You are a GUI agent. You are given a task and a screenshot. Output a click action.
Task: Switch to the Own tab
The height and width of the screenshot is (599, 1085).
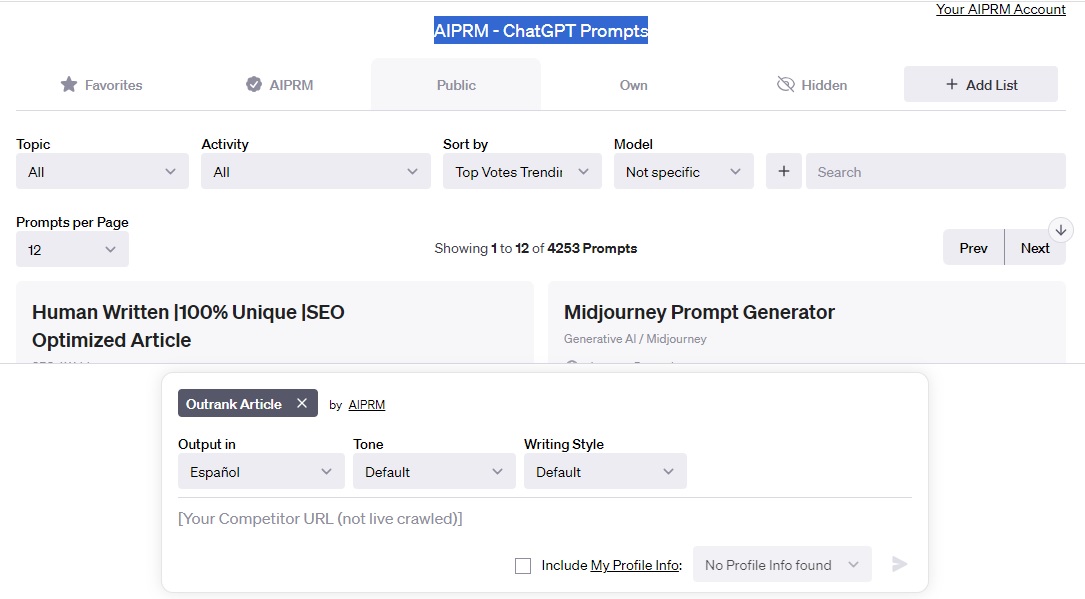tap(633, 84)
